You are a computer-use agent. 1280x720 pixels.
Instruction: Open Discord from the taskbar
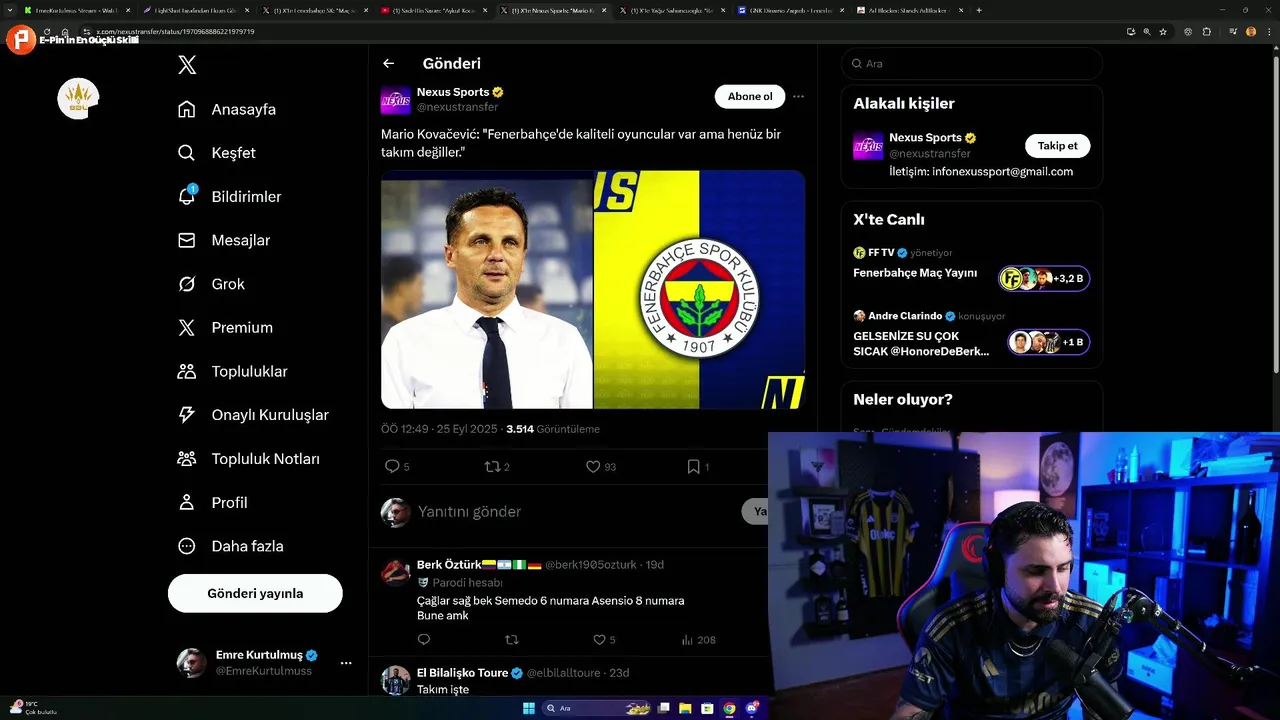tap(752, 708)
